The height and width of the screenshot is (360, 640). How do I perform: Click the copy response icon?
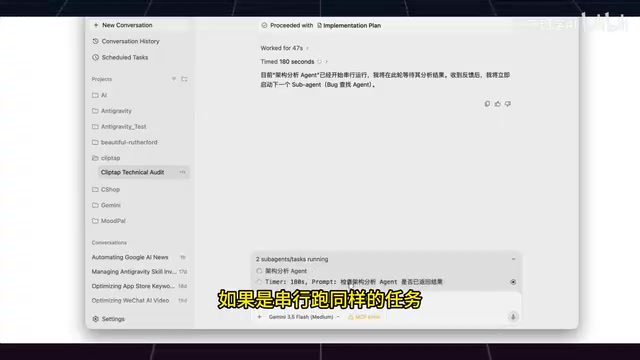click(x=487, y=104)
